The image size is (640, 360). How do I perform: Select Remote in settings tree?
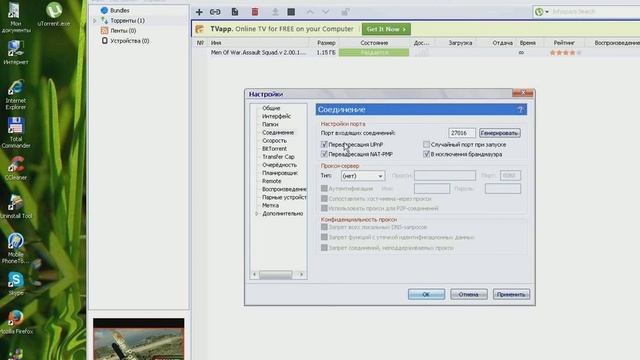coord(271,181)
